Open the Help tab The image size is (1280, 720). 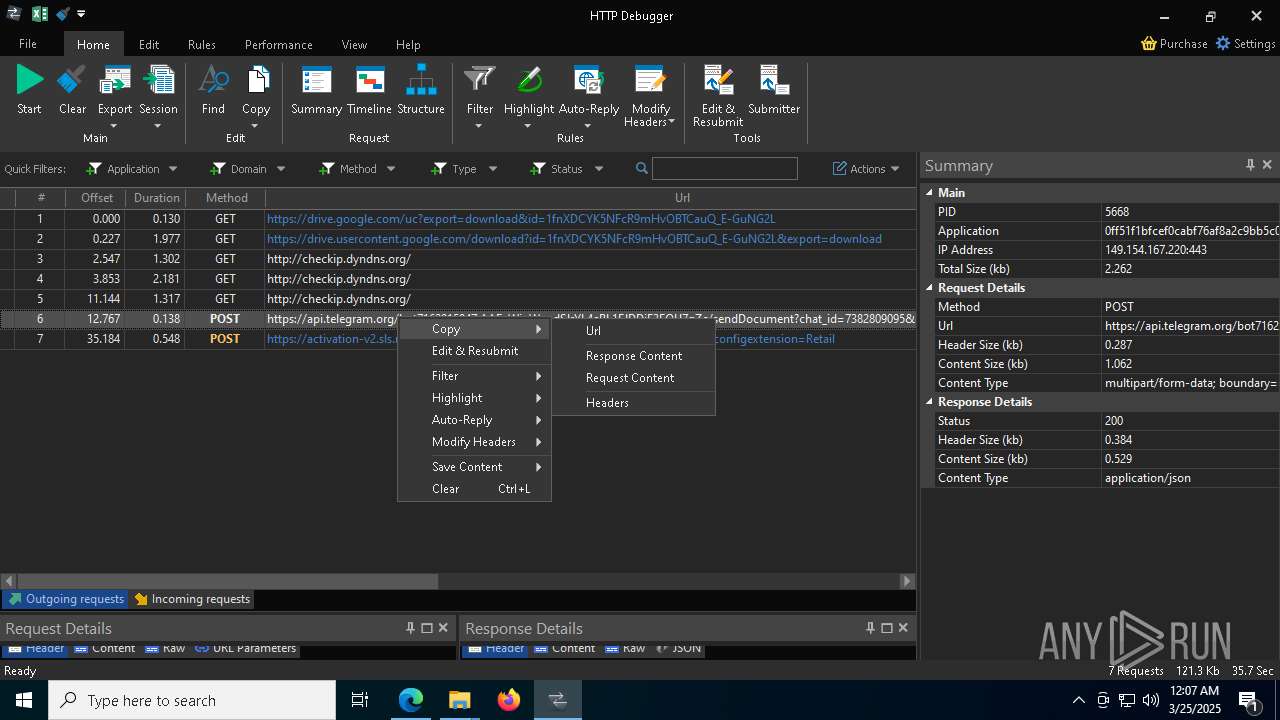[x=408, y=45]
